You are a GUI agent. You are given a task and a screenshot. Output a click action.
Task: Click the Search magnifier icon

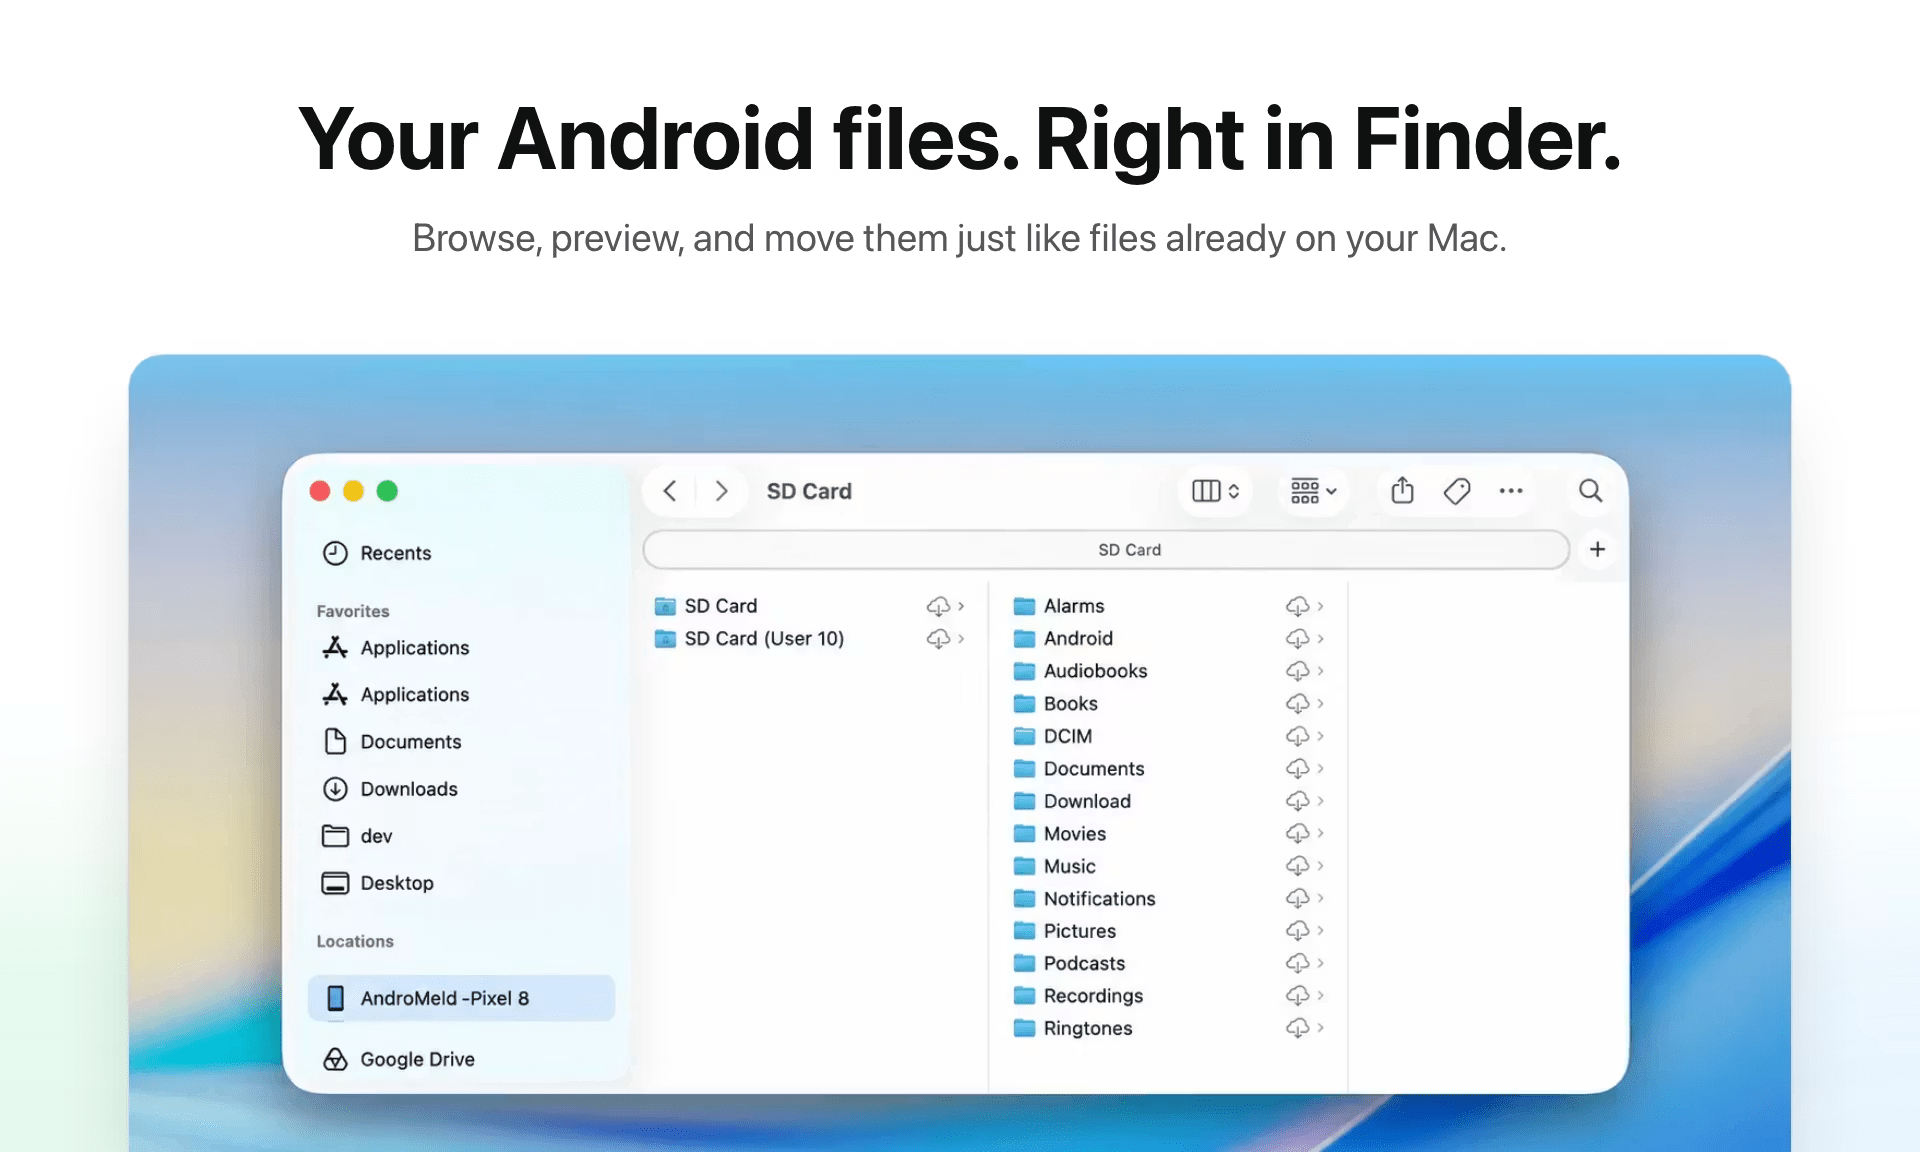point(1590,491)
